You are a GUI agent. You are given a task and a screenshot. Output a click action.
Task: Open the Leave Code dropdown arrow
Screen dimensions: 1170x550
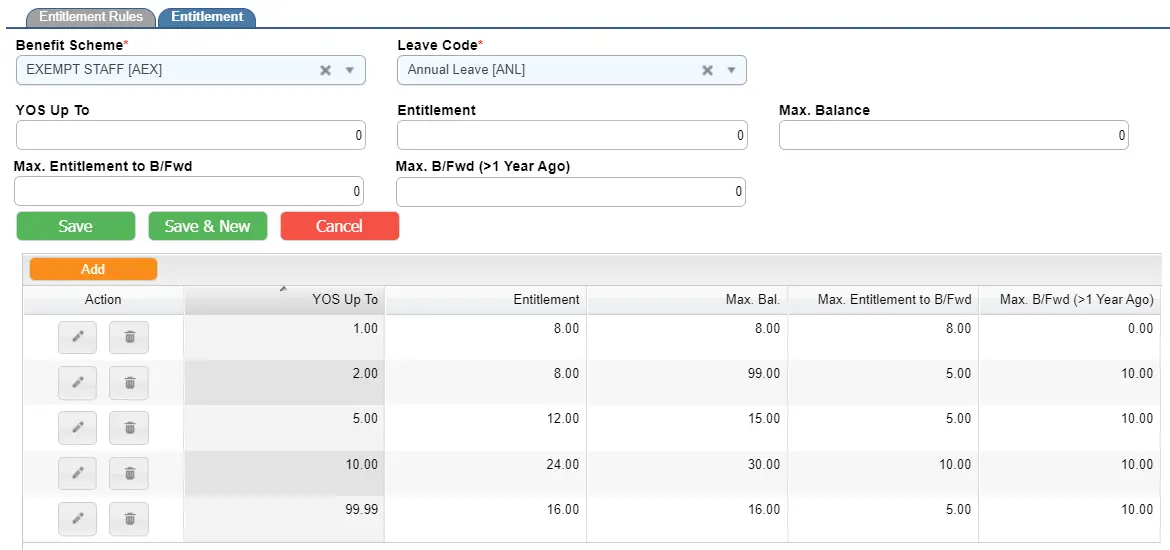pos(731,70)
